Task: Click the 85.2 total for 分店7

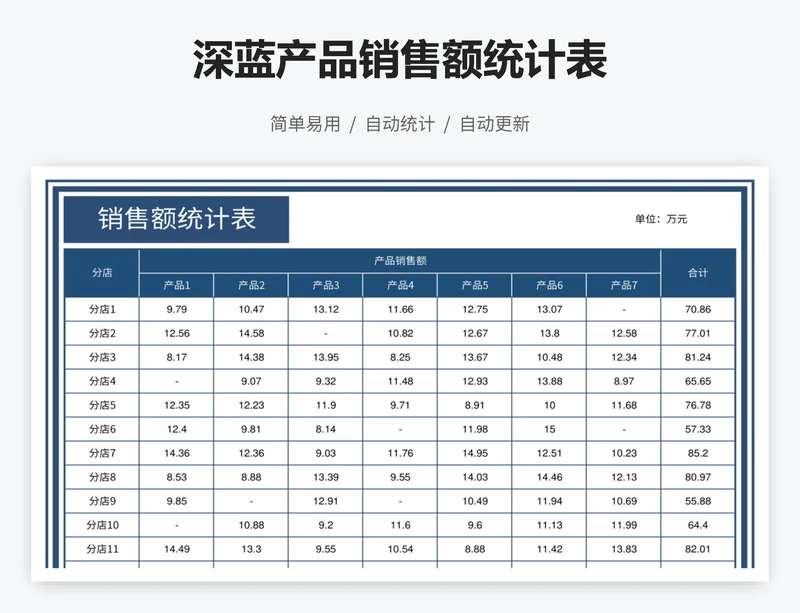Action: coord(698,453)
